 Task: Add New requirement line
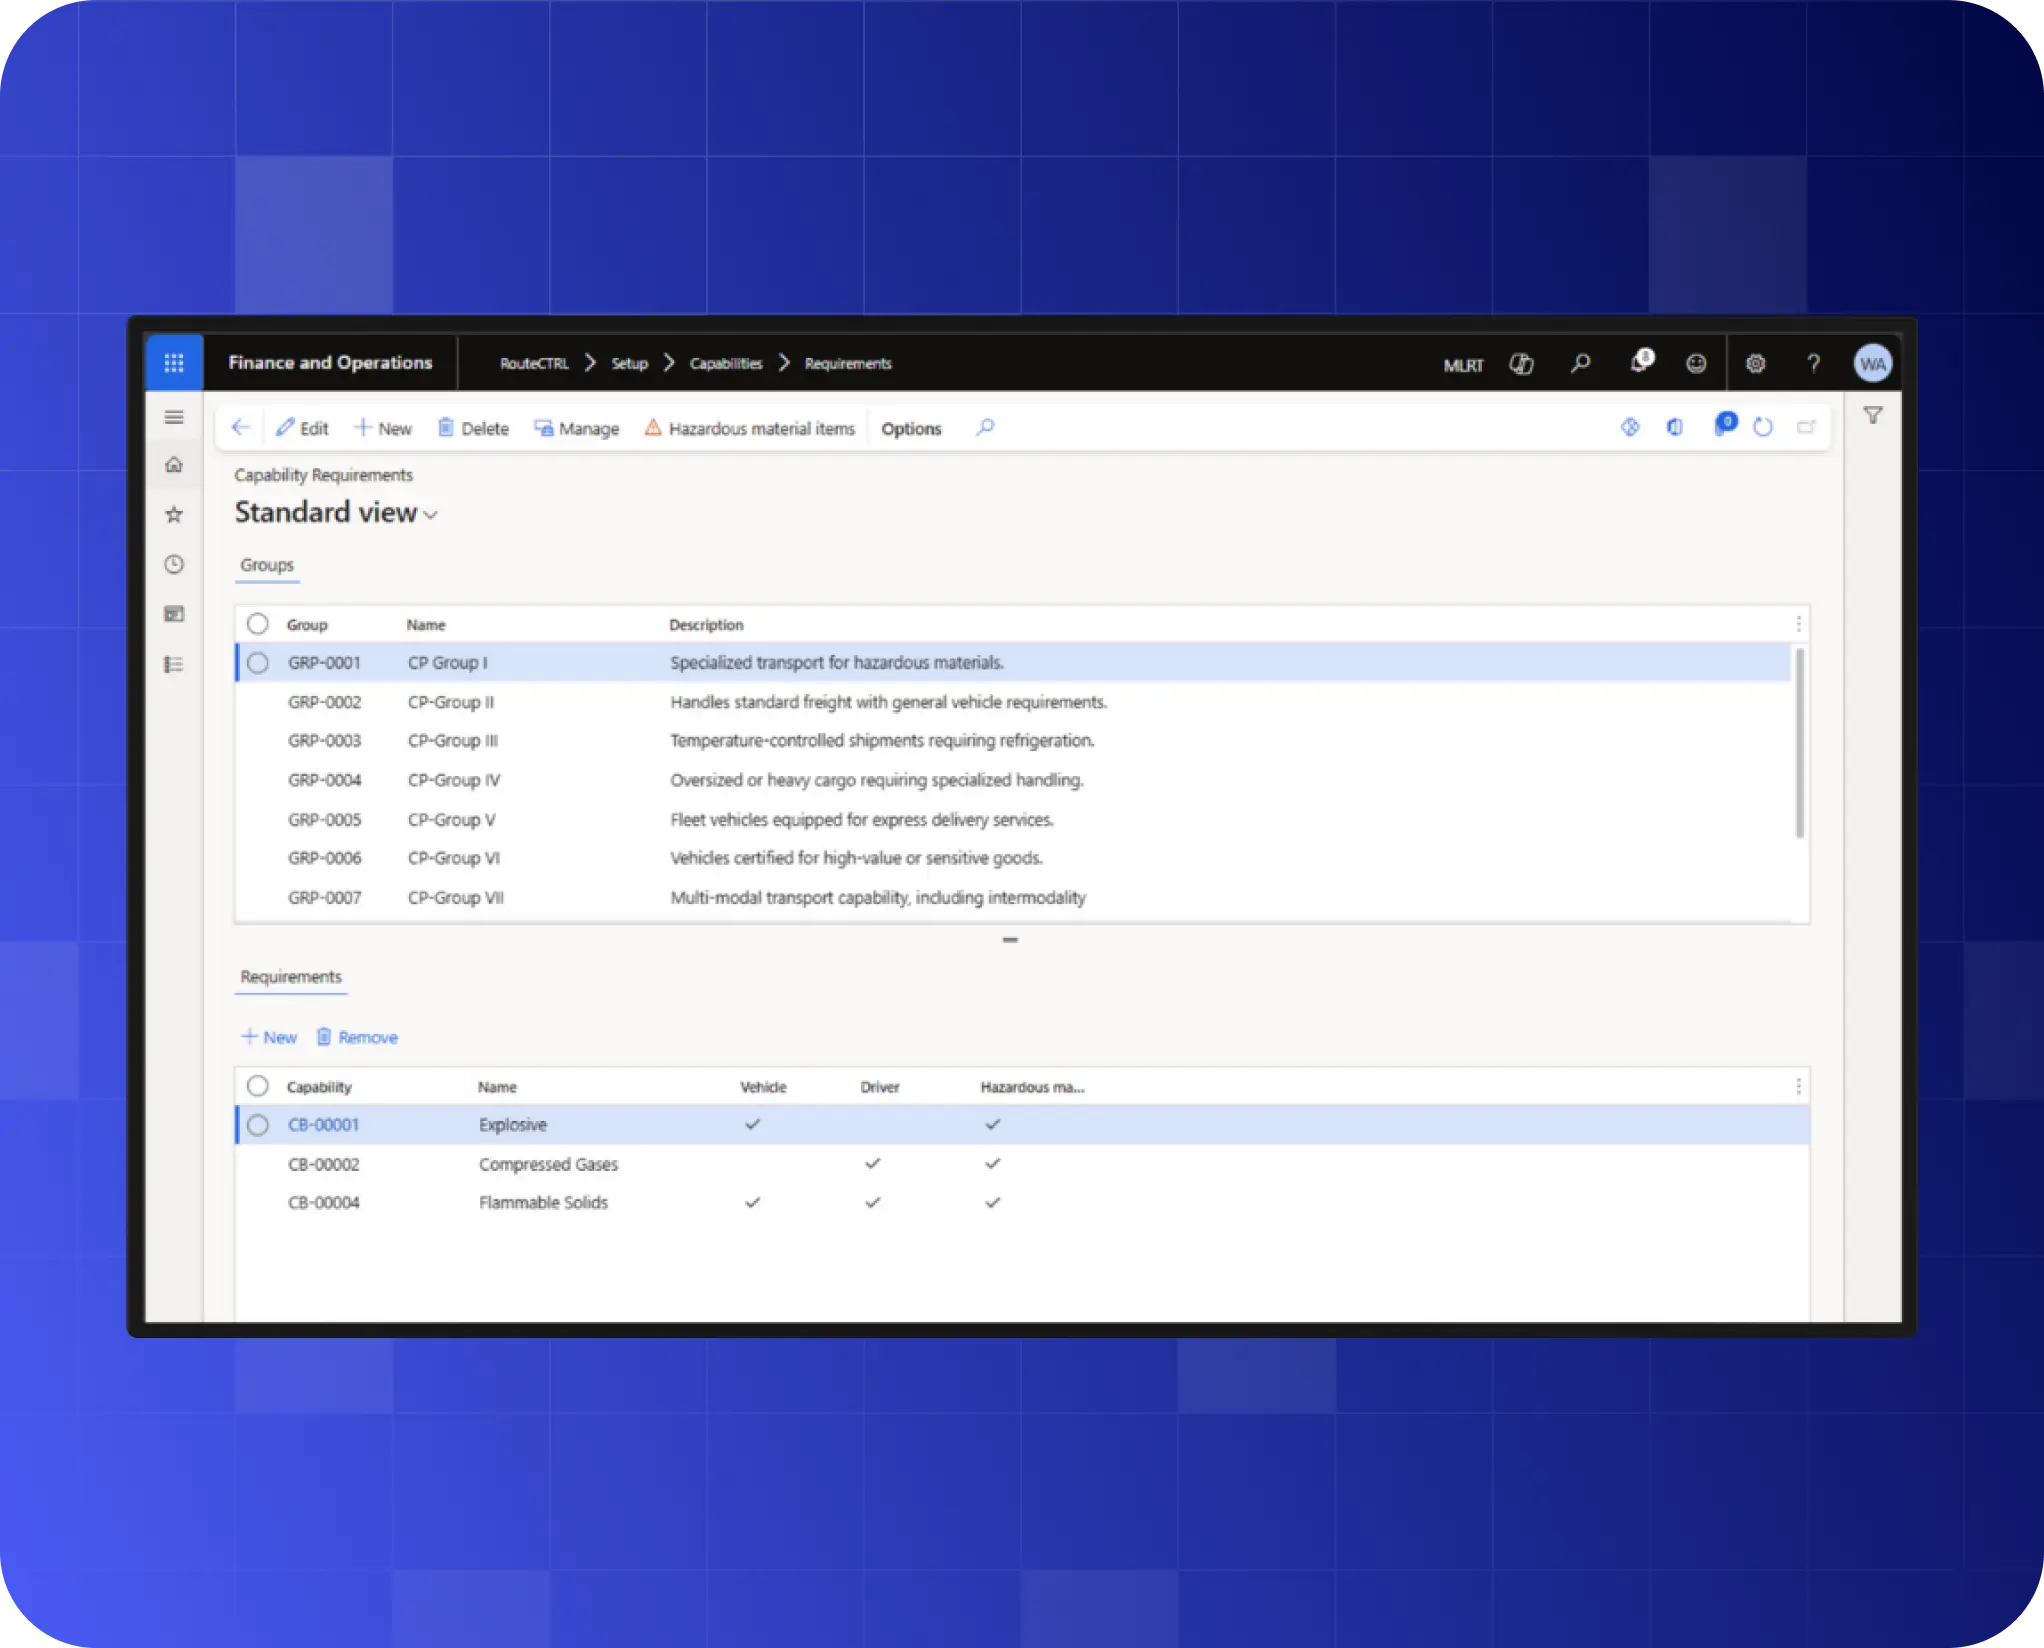(269, 1038)
